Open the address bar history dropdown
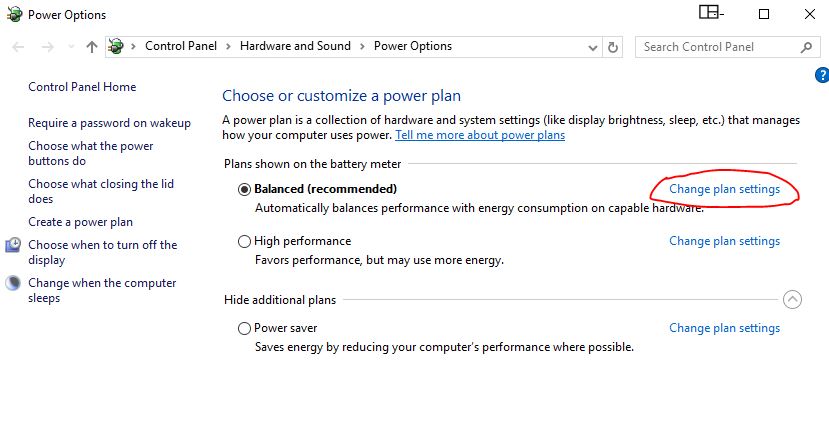The height and width of the screenshot is (427, 829). pyautogui.click(x=593, y=48)
